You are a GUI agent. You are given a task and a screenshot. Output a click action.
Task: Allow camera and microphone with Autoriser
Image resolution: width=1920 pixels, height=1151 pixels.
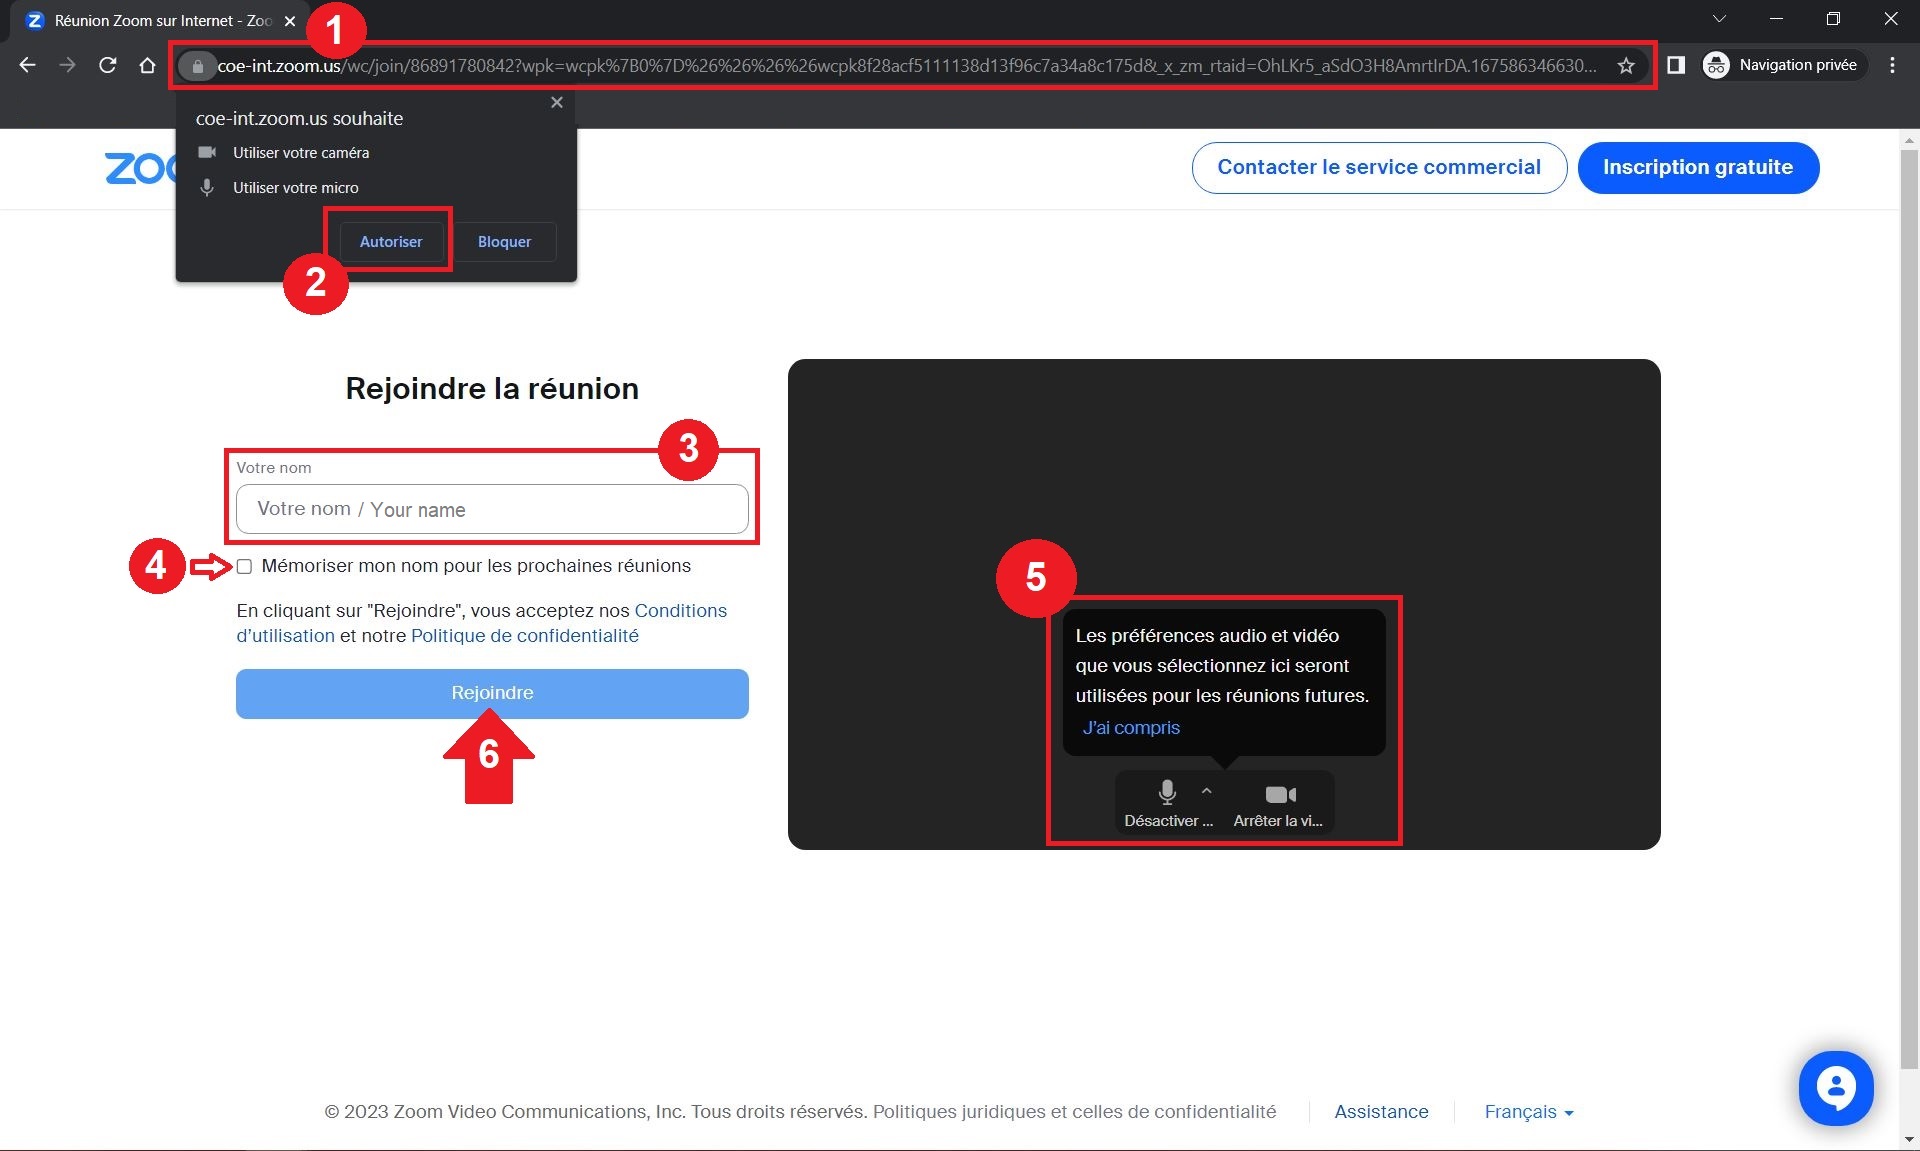tap(391, 241)
